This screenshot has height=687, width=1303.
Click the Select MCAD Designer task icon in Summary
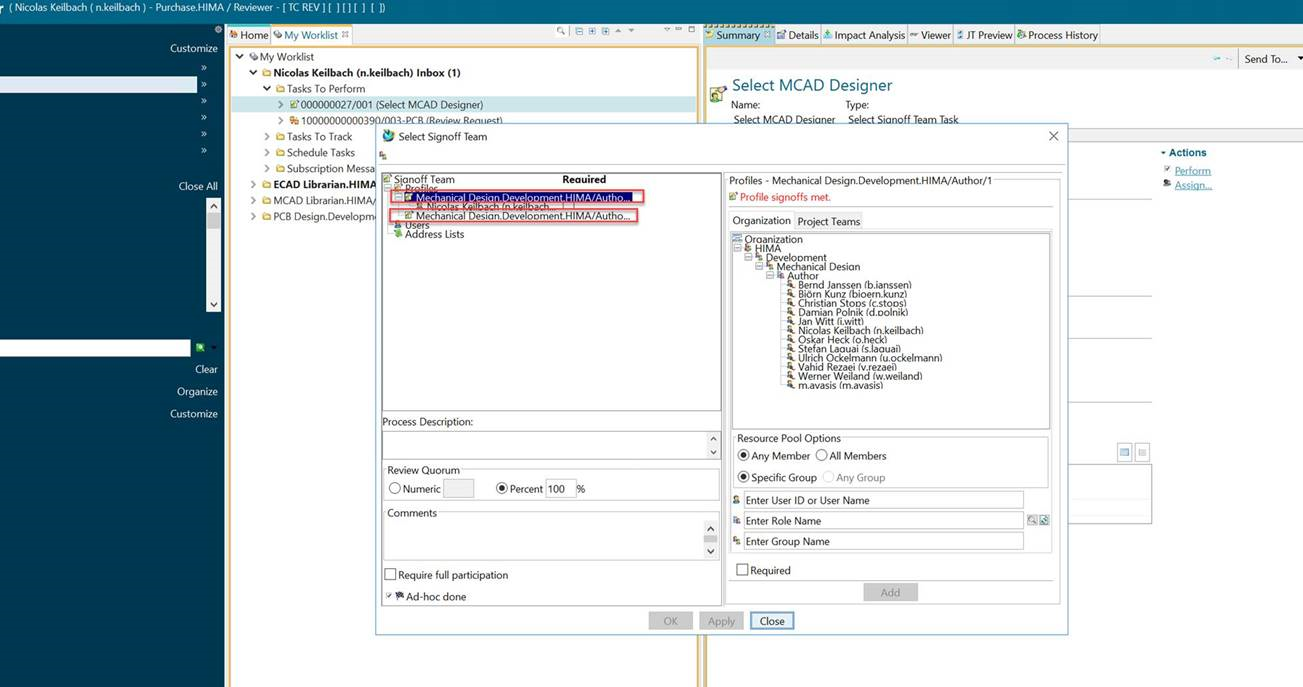click(x=717, y=94)
